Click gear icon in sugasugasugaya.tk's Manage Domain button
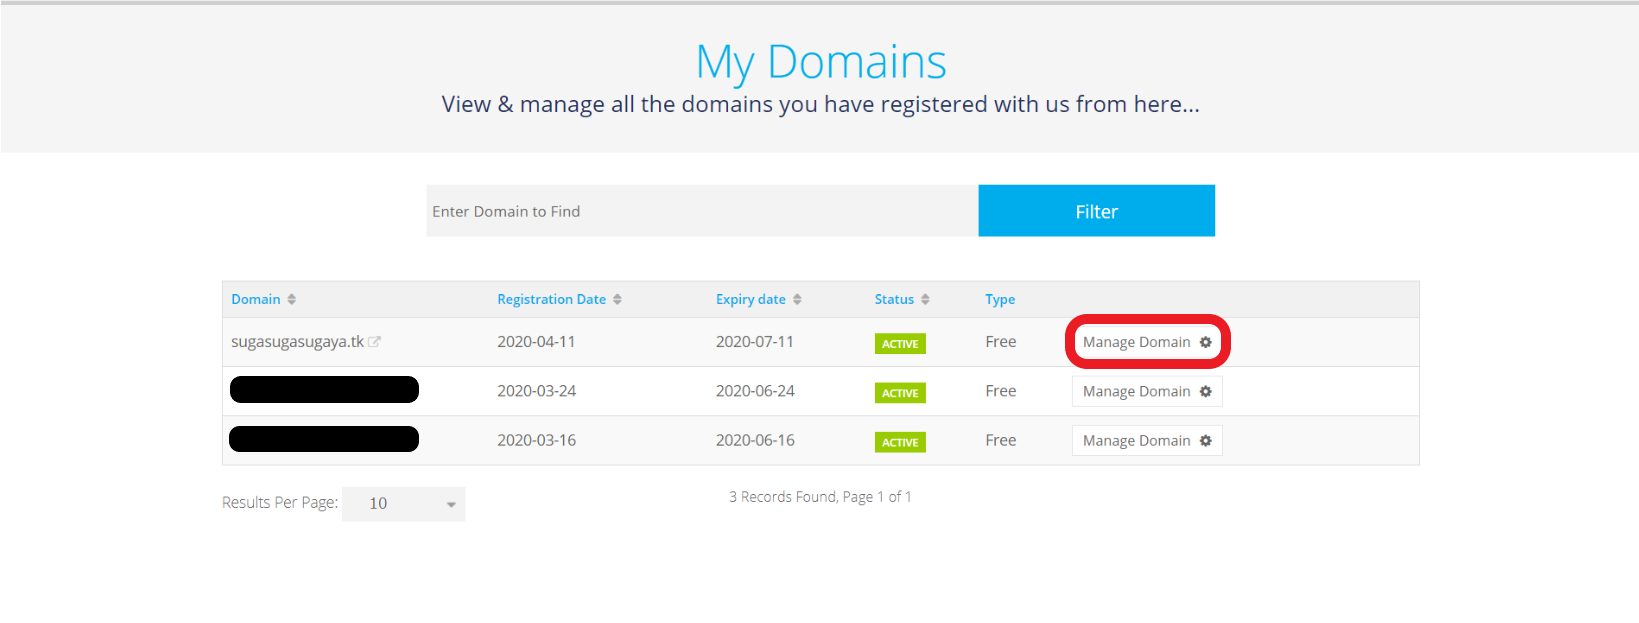The image size is (1639, 623). [x=1205, y=342]
